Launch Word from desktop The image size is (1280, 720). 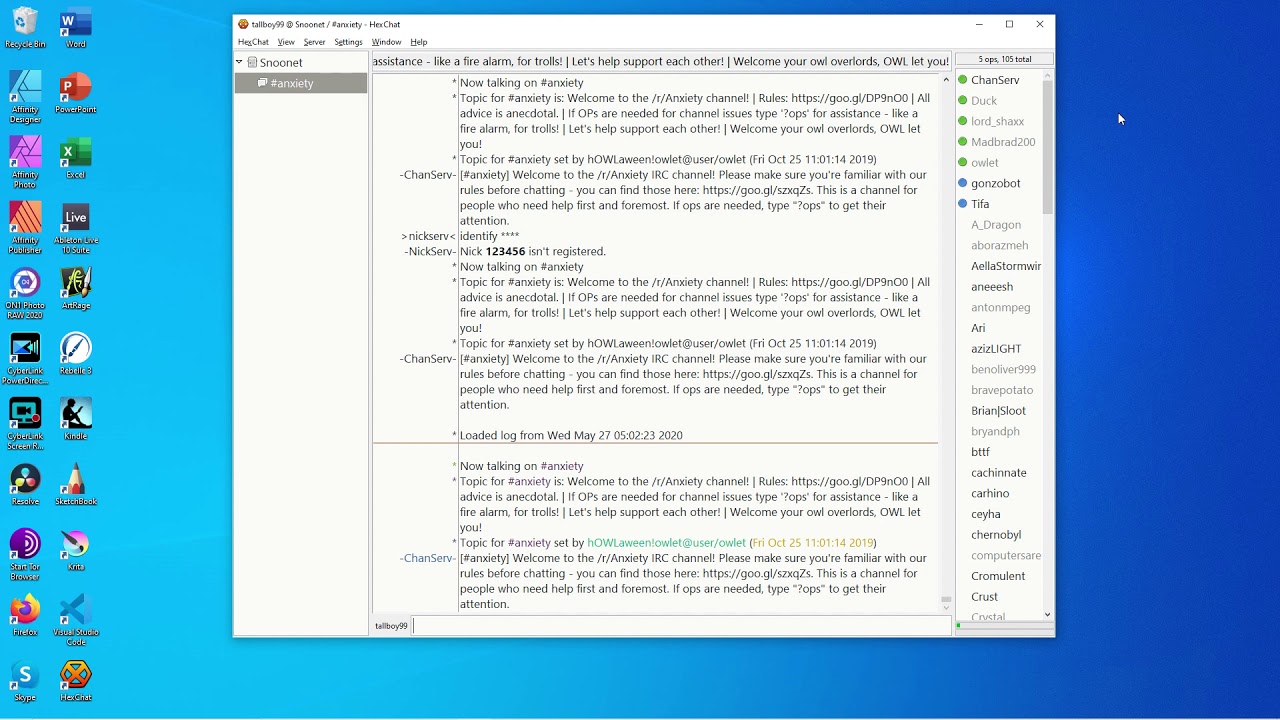click(x=75, y=28)
